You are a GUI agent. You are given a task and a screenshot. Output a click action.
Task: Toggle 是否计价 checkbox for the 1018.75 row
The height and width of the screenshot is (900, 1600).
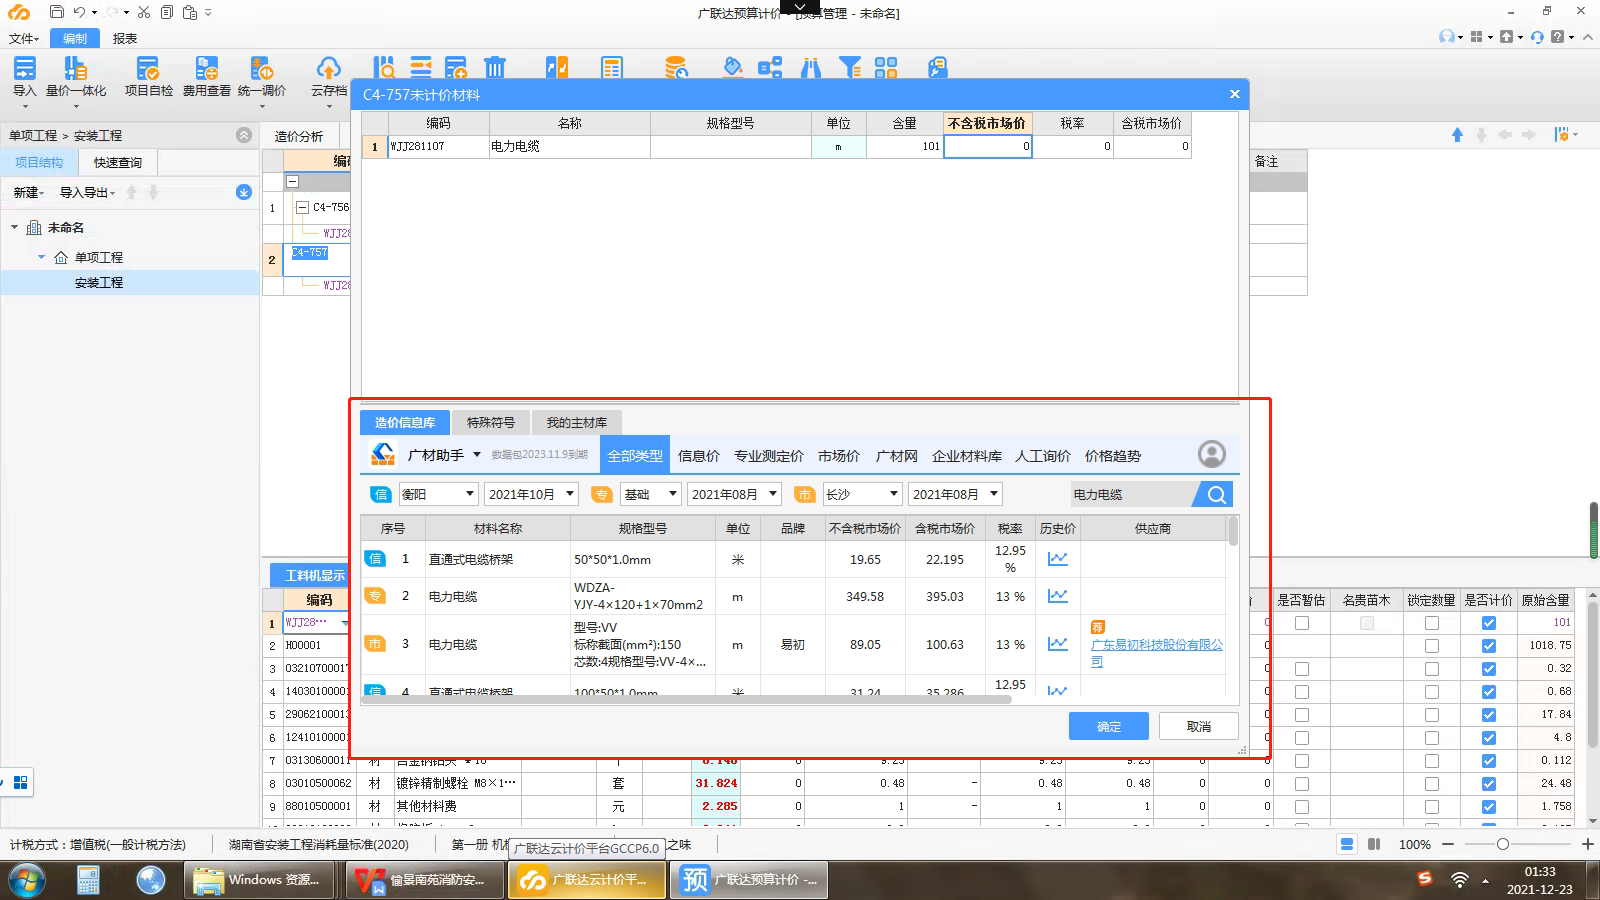coord(1488,646)
